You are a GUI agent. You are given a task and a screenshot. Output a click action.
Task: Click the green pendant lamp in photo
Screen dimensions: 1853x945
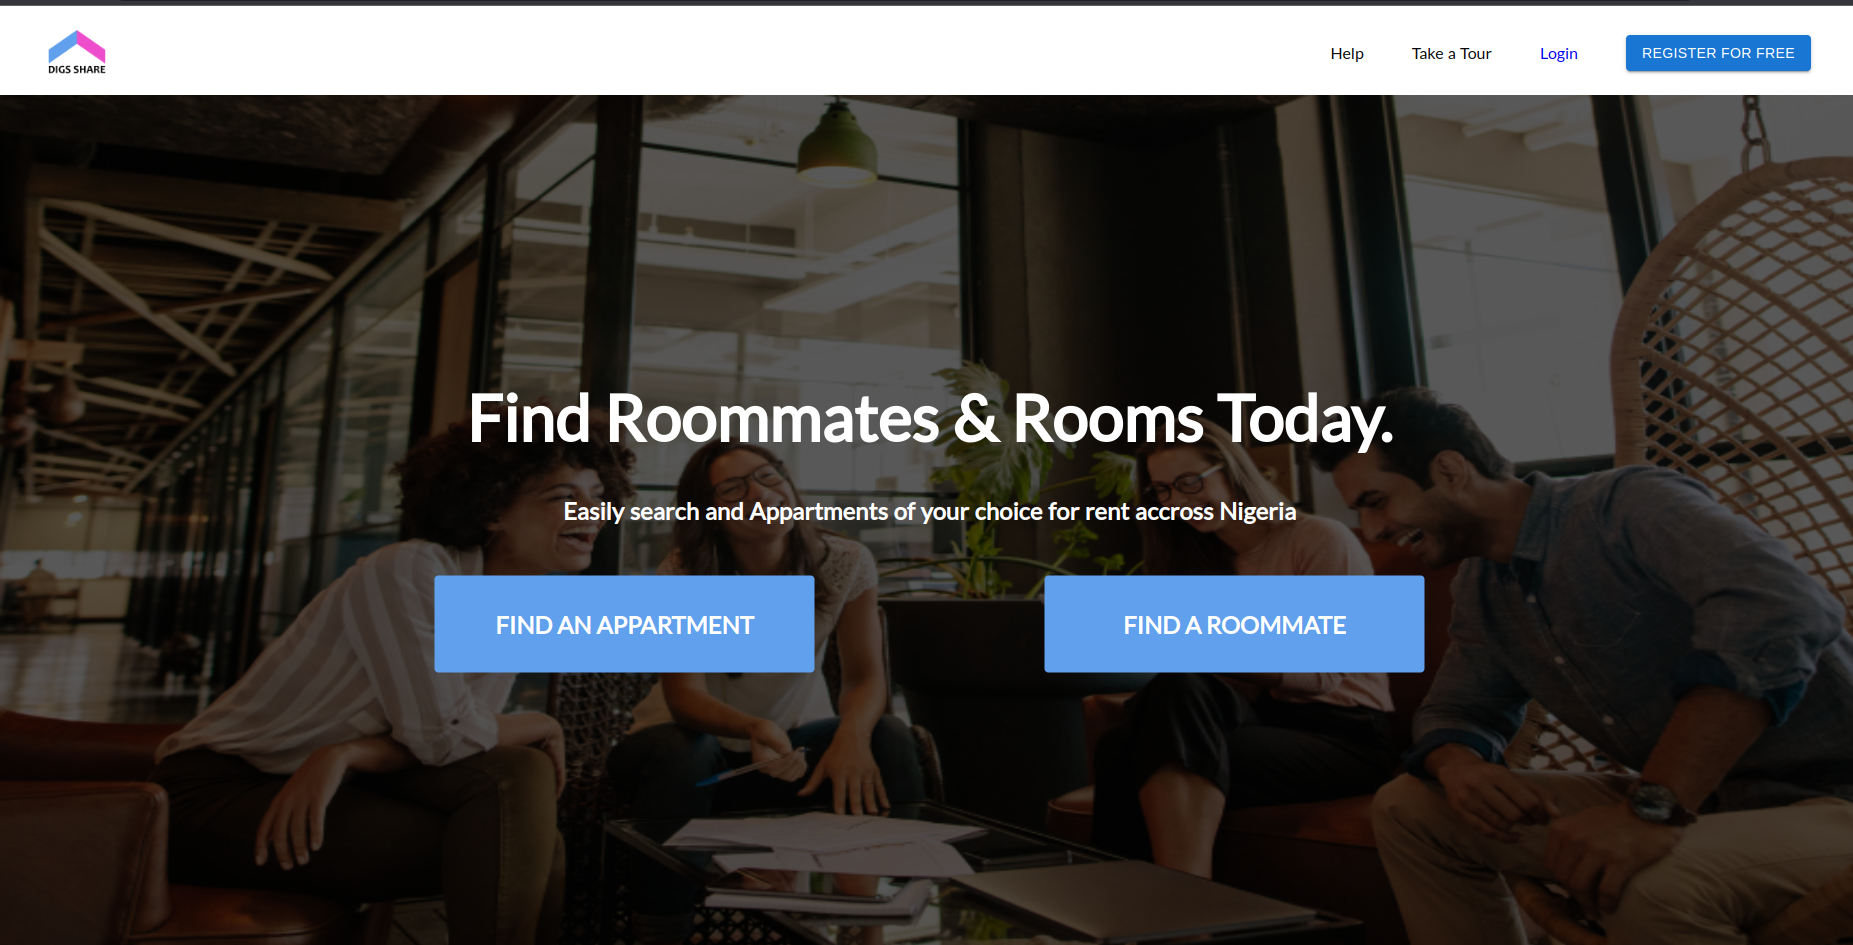[x=837, y=147]
